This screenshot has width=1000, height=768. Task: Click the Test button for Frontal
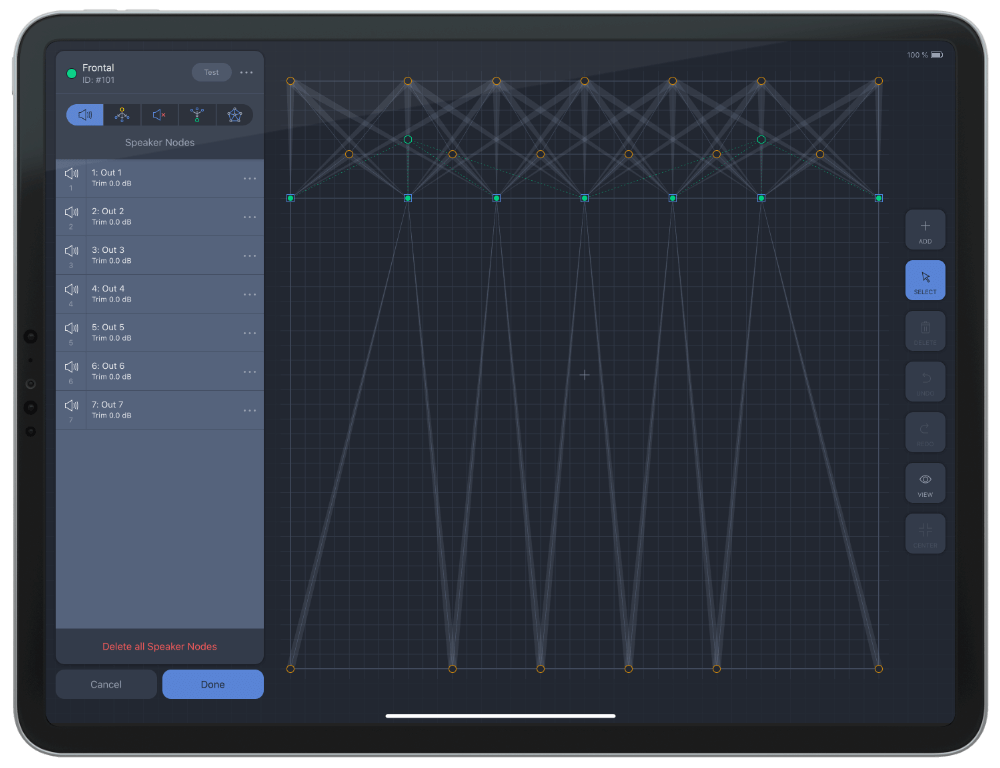211,72
